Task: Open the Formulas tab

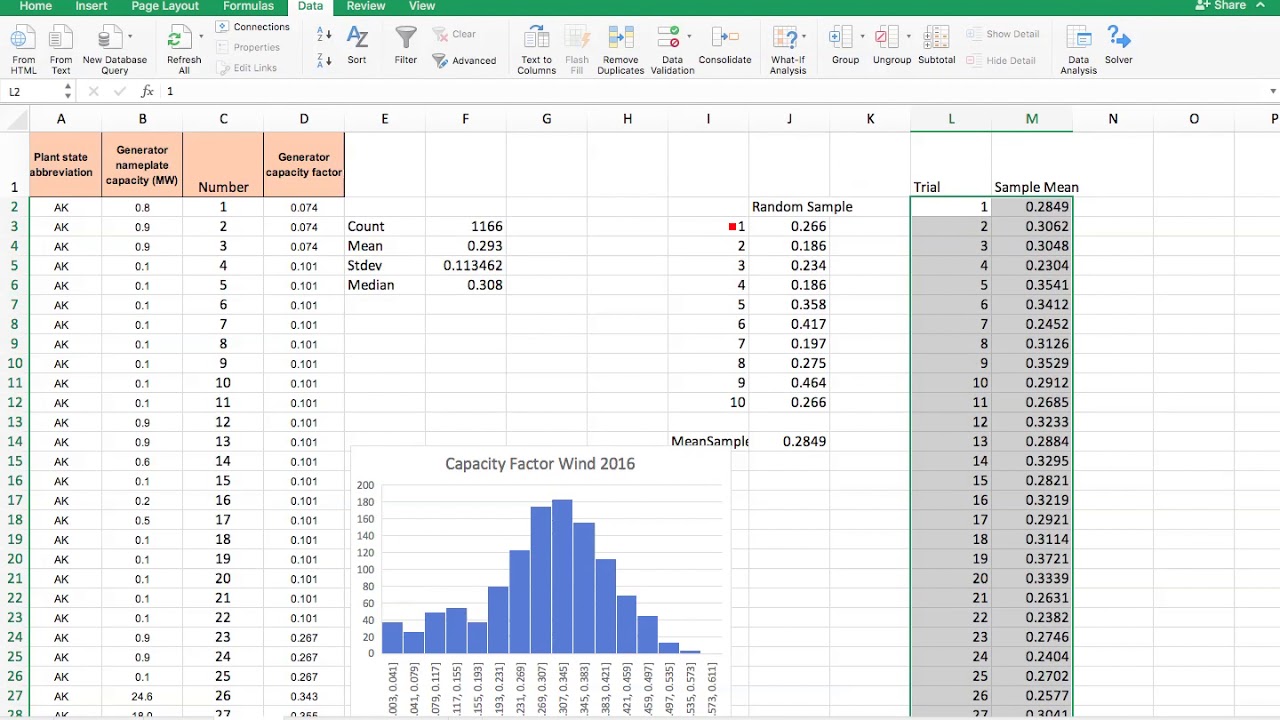Action: (248, 6)
